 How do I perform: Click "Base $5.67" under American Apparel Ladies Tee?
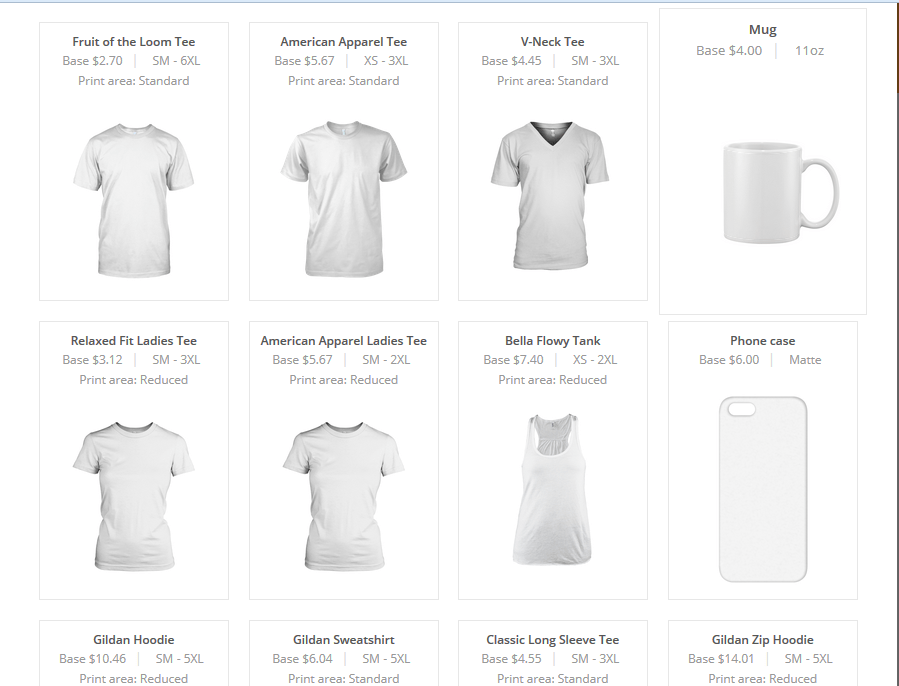(302, 360)
